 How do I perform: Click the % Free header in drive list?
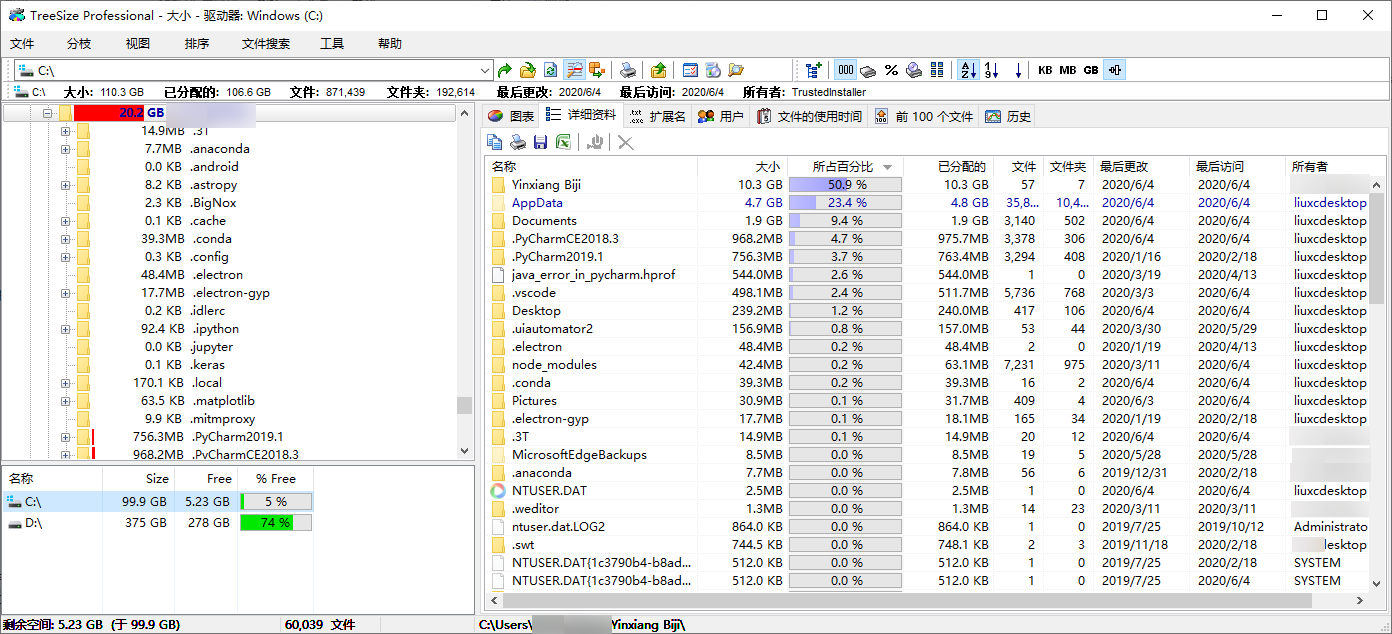pos(275,479)
